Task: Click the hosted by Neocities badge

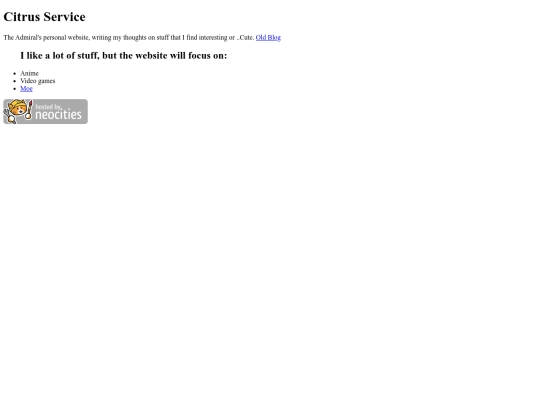Action: tap(45, 112)
